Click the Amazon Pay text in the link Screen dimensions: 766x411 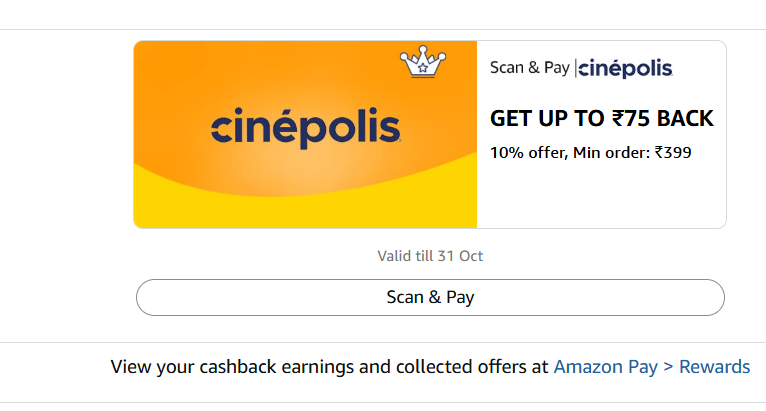point(605,367)
